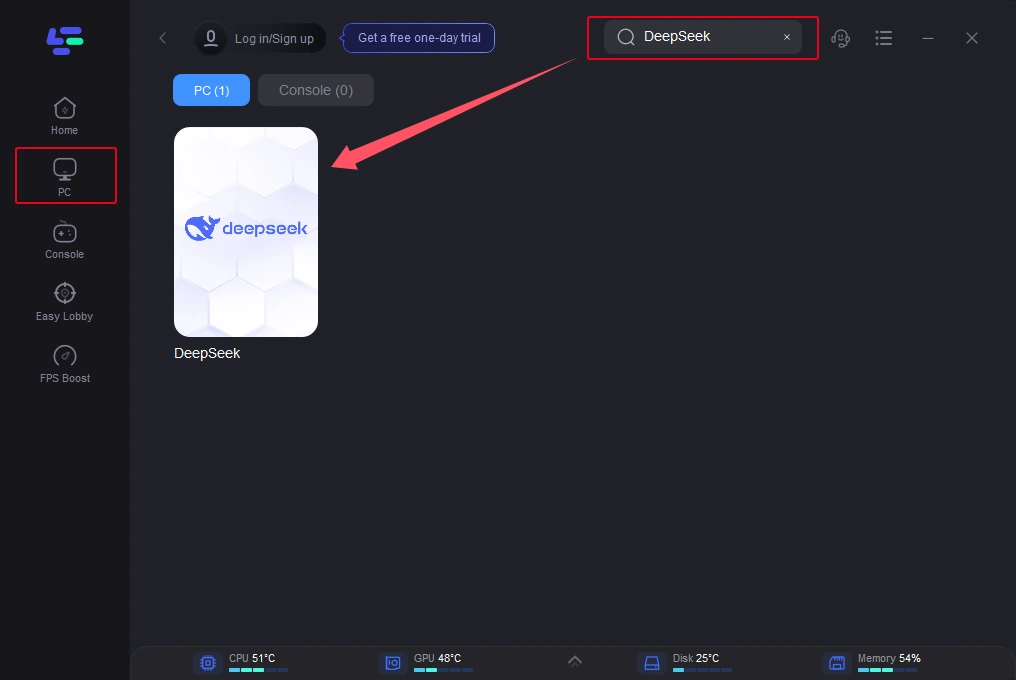Viewport: 1016px width, 680px height.
Task: Click the search field containing DeepSeek
Action: tap(700, 37)
